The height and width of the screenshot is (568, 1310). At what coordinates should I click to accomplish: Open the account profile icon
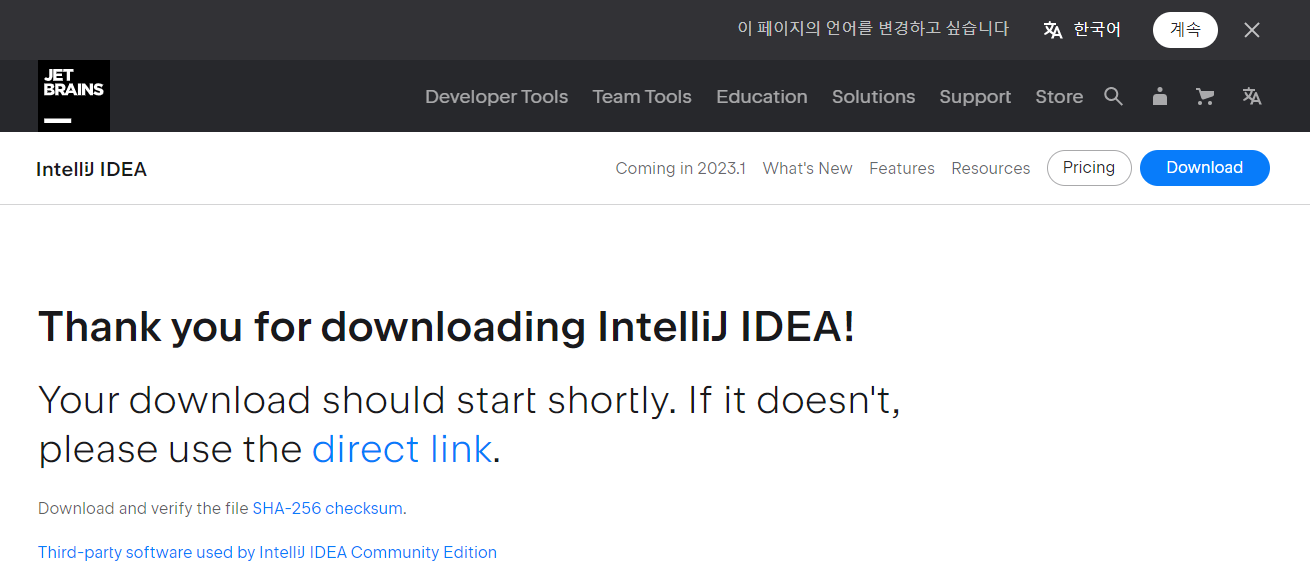[x=1159, y=96]
